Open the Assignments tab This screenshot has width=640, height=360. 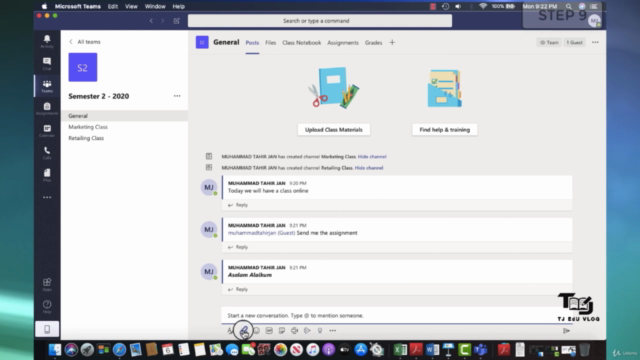coord(343,42)
